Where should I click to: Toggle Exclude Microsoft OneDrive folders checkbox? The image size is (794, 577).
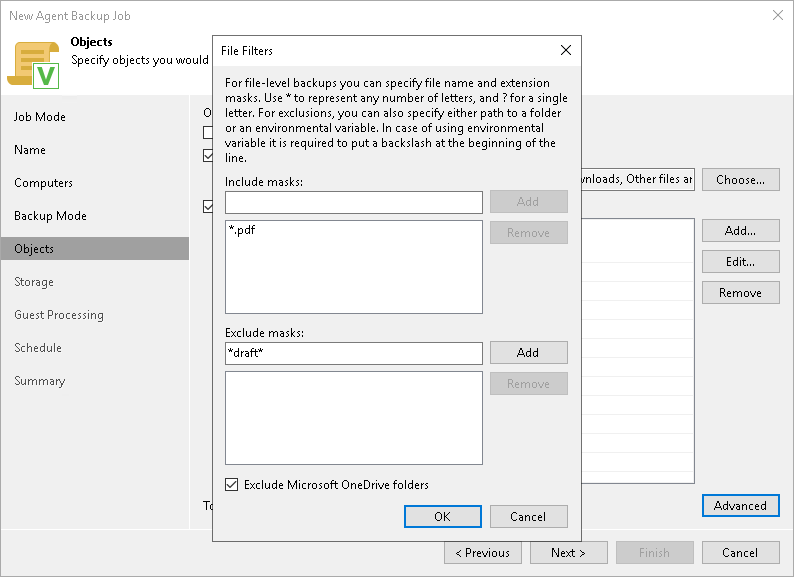click(x=231, y=485)
